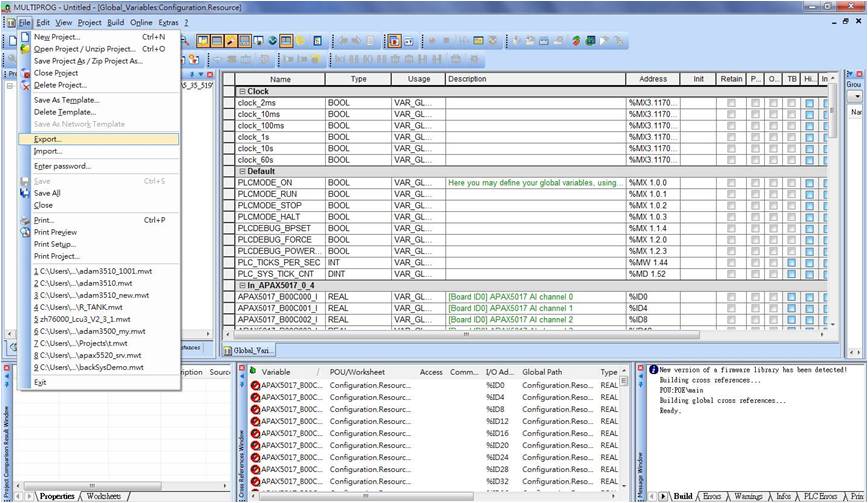This screenshot has height=503, width=868.
Task: Collapse the Default variable group
Action: coord(241,171)
